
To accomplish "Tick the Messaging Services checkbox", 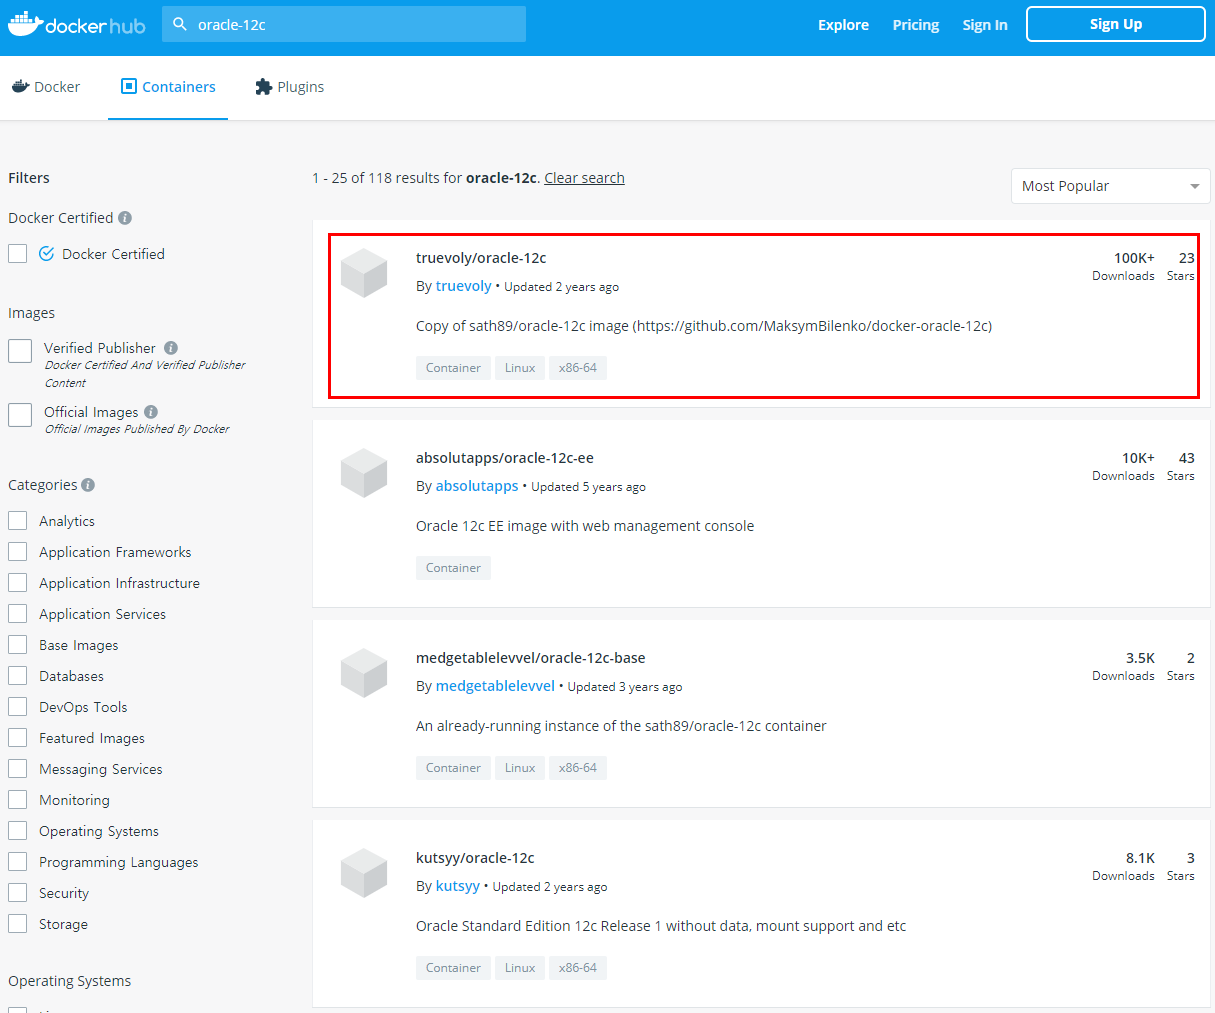I will pyautogui.click(x=17, y=769).
